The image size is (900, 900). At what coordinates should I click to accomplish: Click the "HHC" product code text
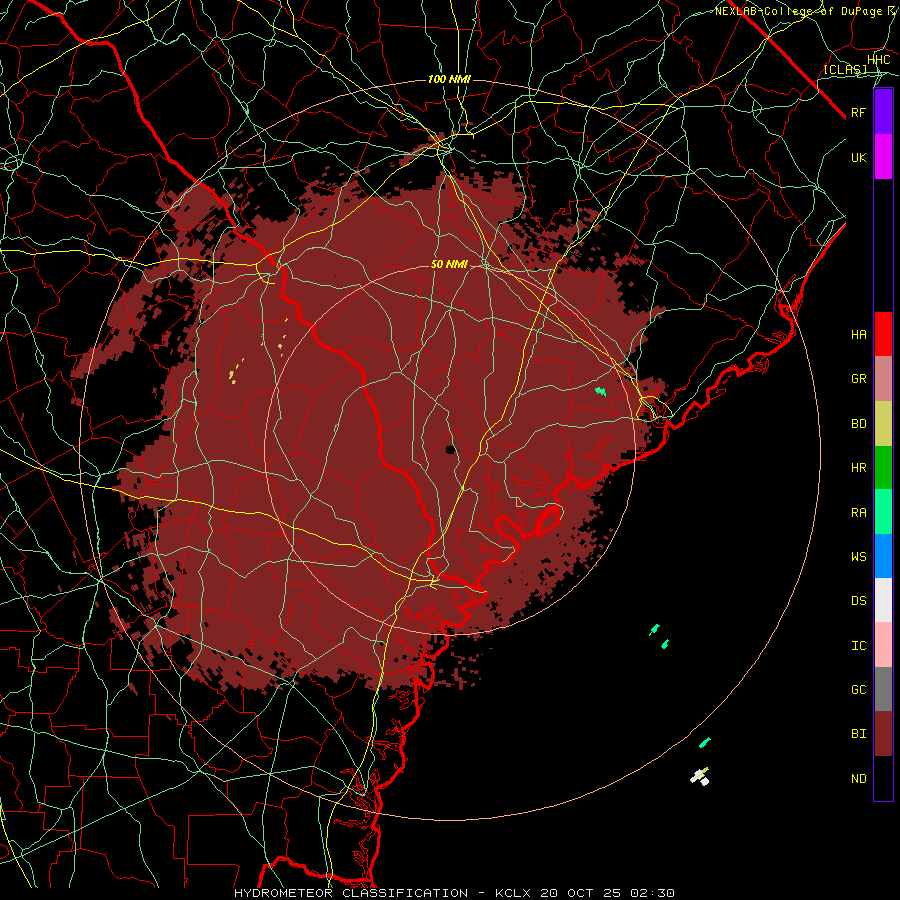(879, 60)
